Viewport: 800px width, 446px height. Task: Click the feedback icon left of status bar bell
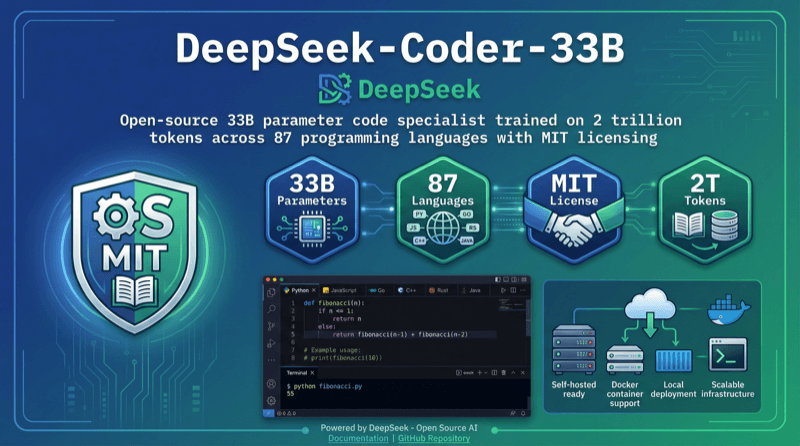513,413
